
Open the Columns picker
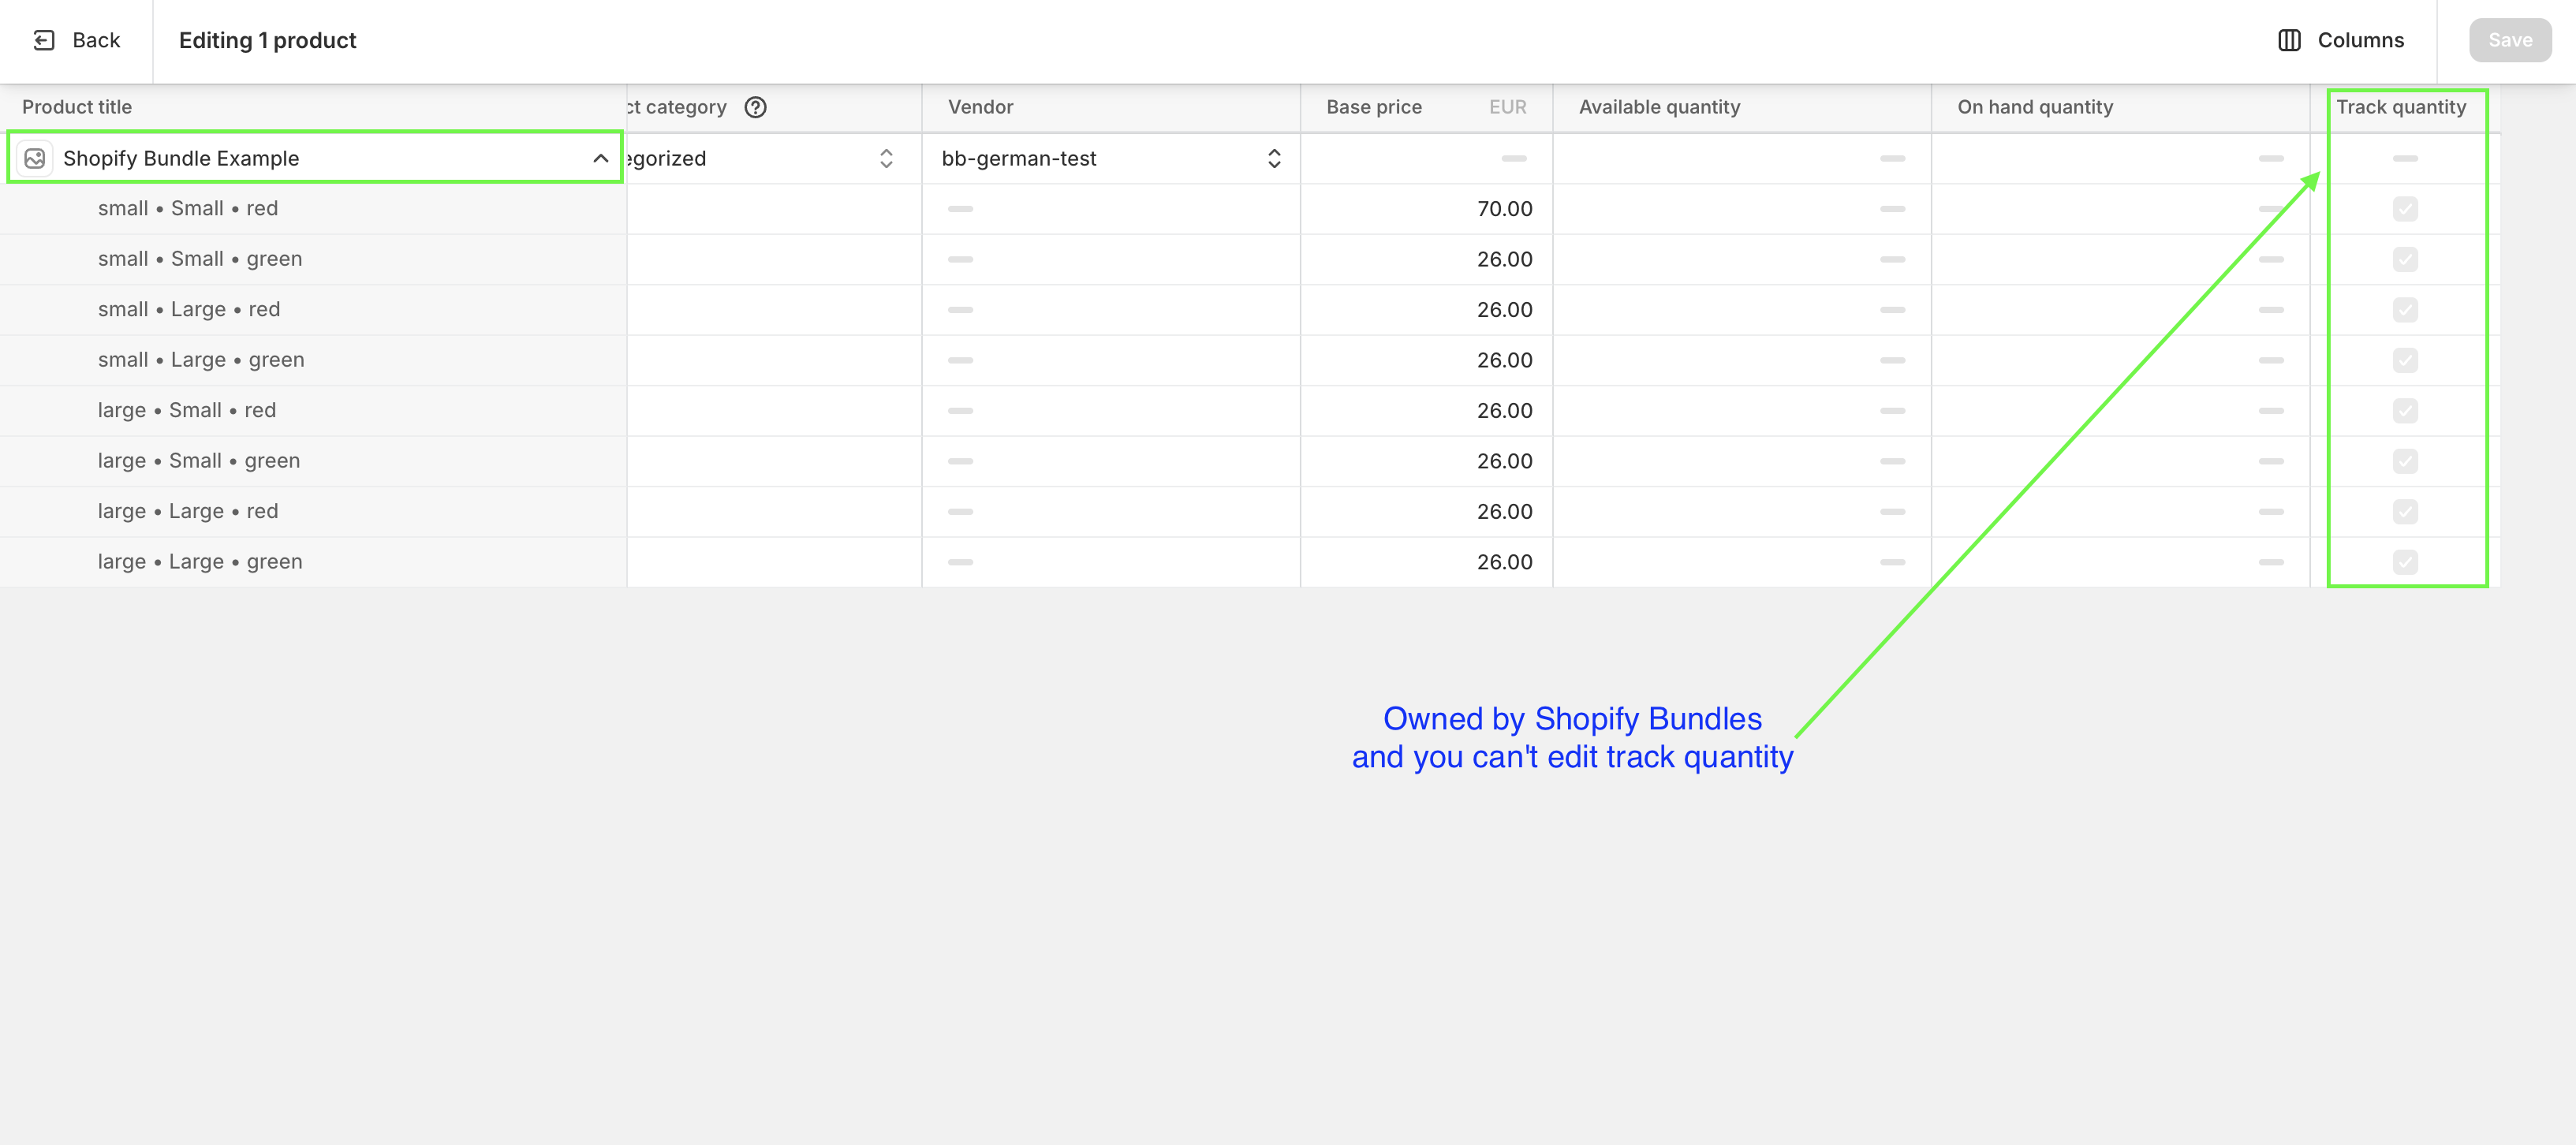point(2340,40)
